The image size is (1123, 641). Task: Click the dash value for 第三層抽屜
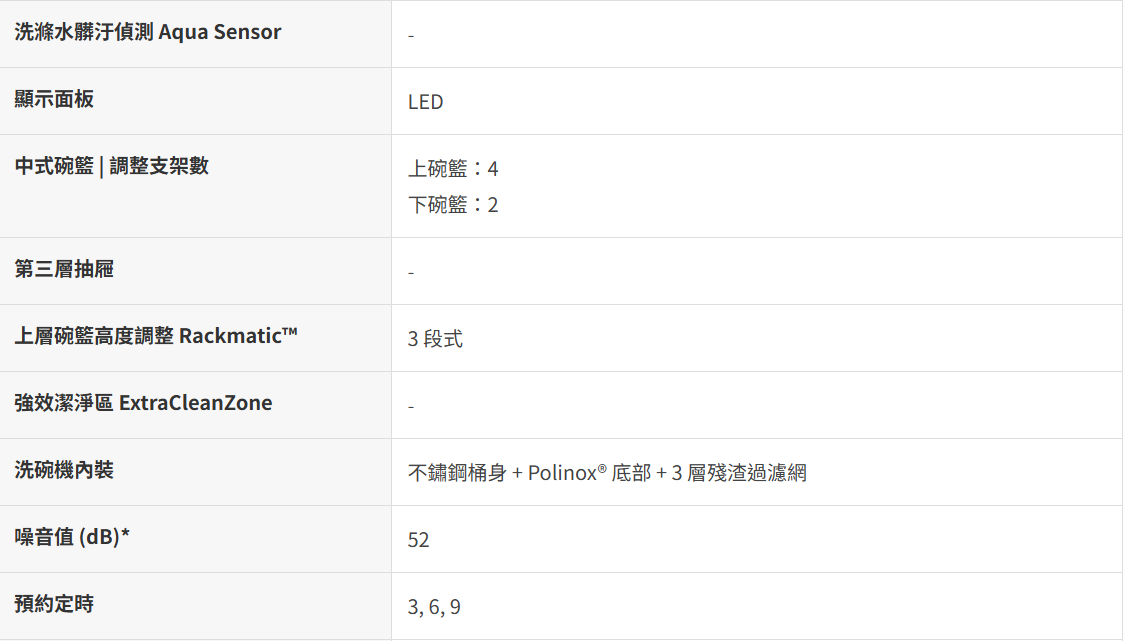click(x=411, y=273)
